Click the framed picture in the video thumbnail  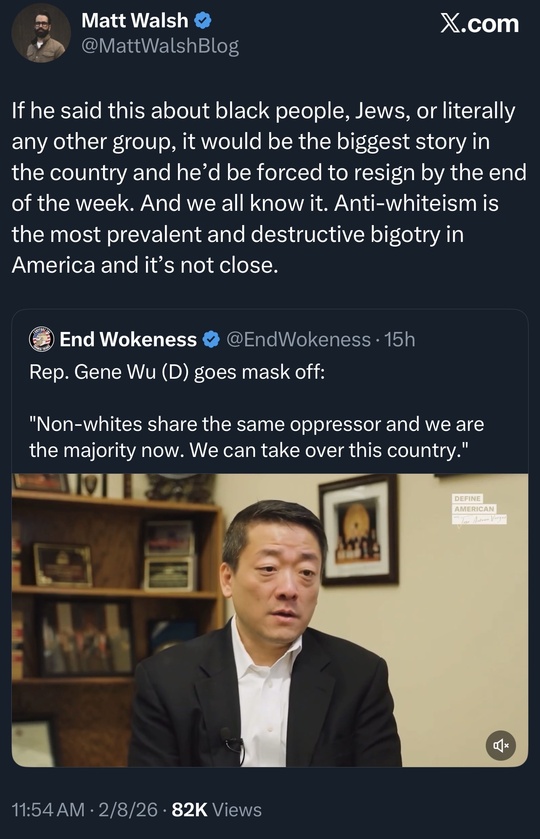[360, 531]
